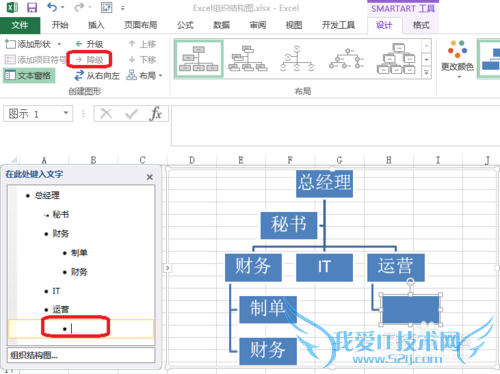This screenshot has height=374, width=500.
Task: Select the fourth horizontal hierarchy layout thumbnail
Action: tap(347, 59)
